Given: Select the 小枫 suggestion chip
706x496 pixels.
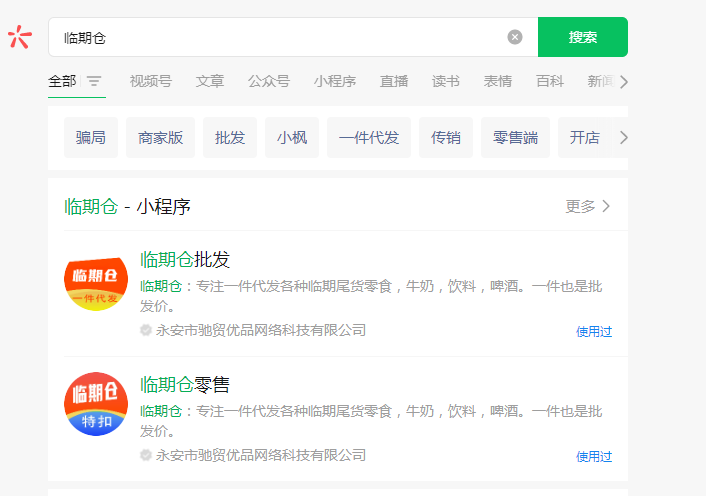Looking at the screenshot, I should coord(292,137).
